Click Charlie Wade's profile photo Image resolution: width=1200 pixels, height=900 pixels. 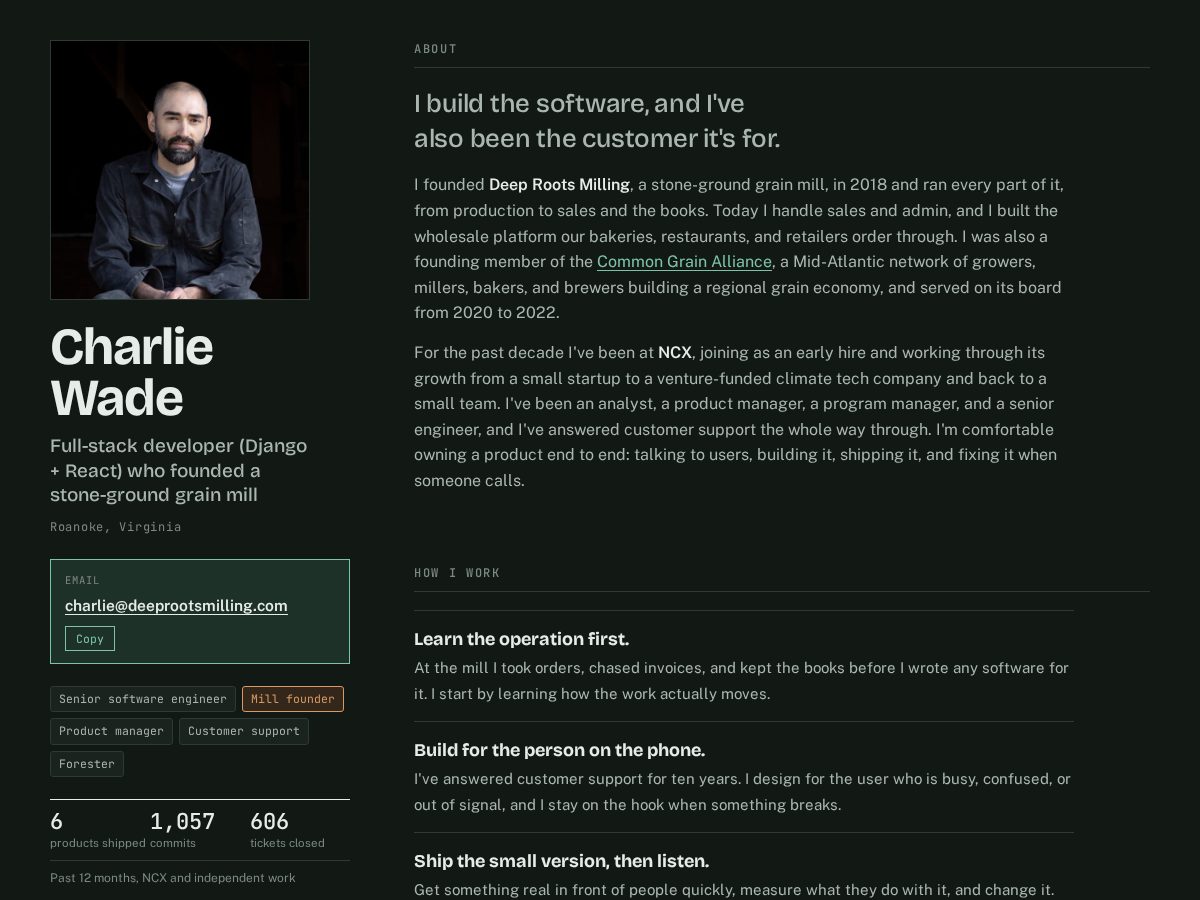point(180,170)
